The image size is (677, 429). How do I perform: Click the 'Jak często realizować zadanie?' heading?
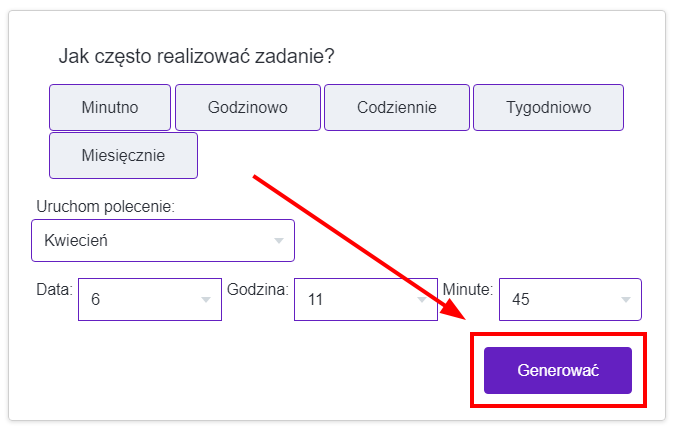[x=196, y=56]
